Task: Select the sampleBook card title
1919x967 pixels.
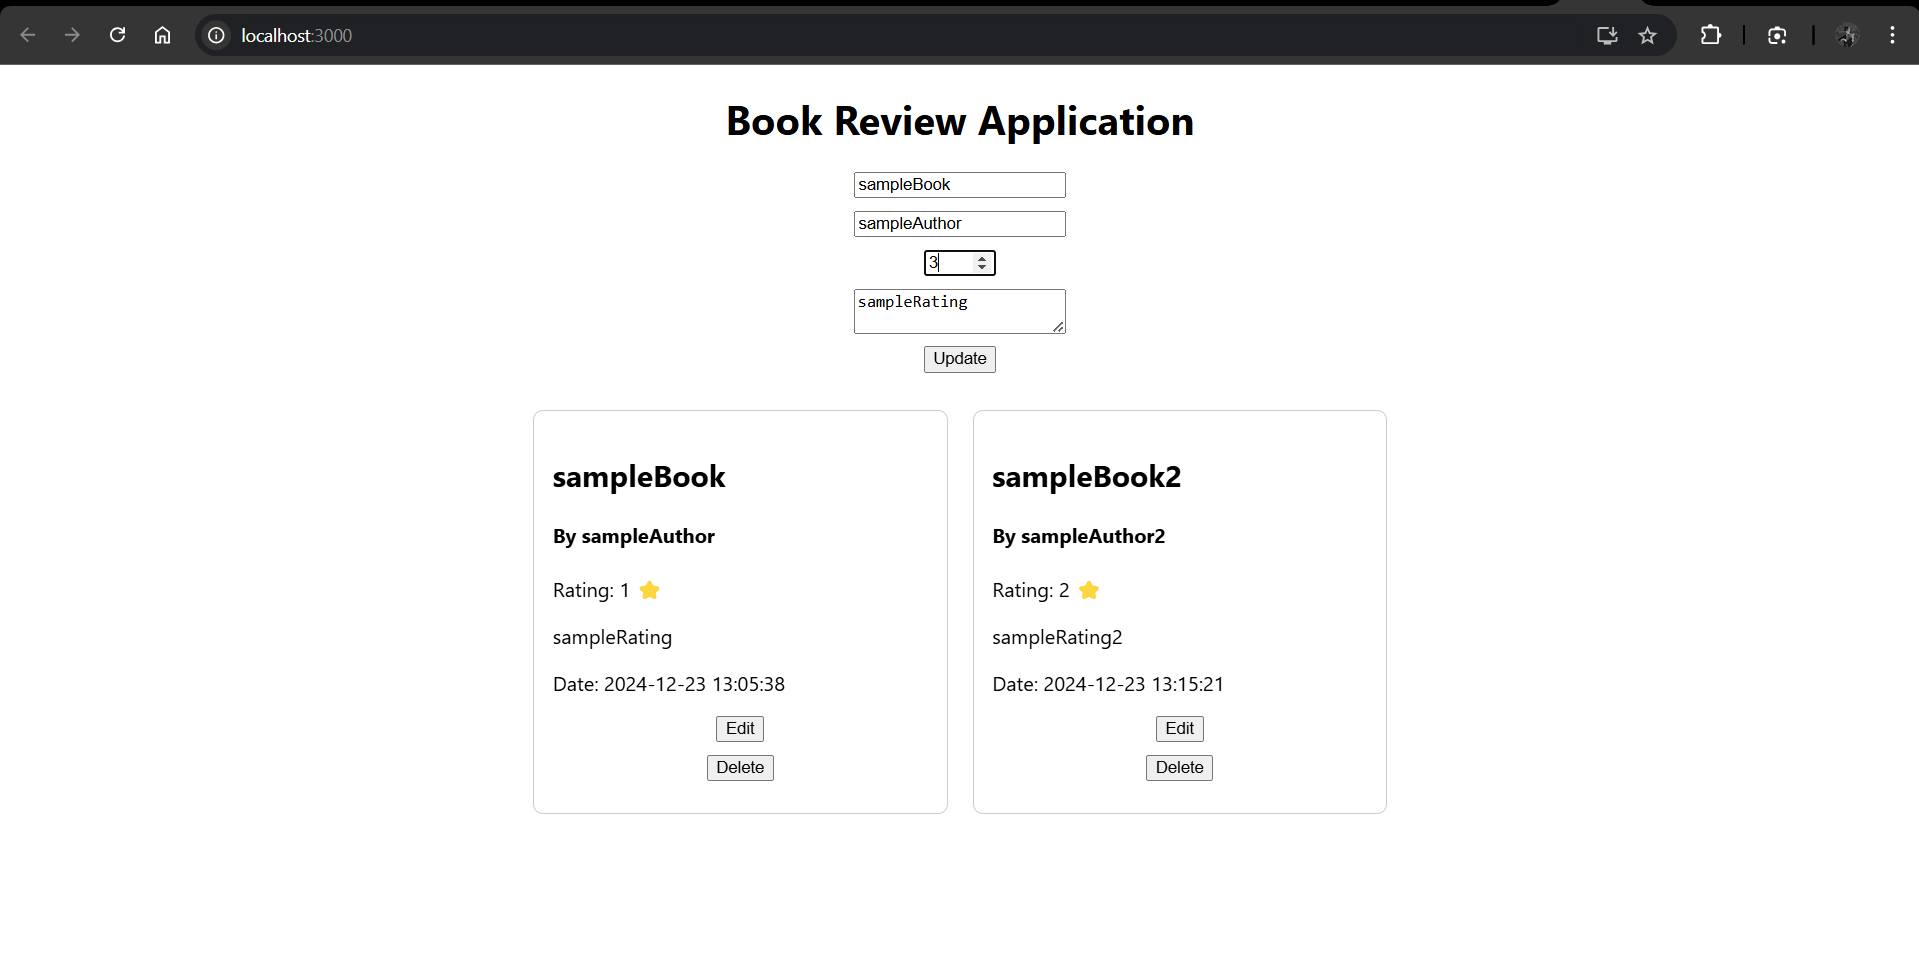Action: (x=639, y=477)
